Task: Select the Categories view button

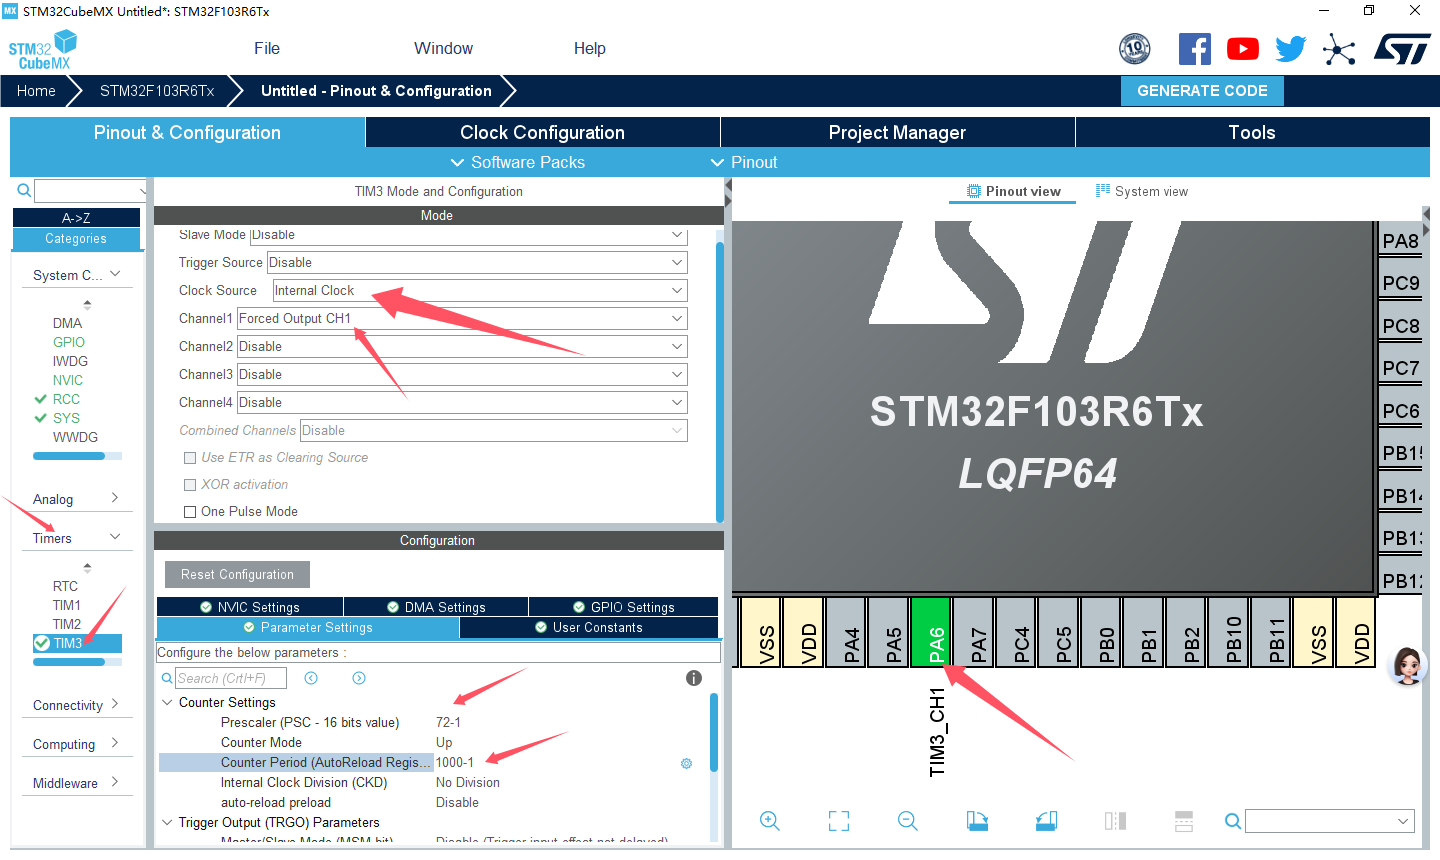Action: (76, 239)
